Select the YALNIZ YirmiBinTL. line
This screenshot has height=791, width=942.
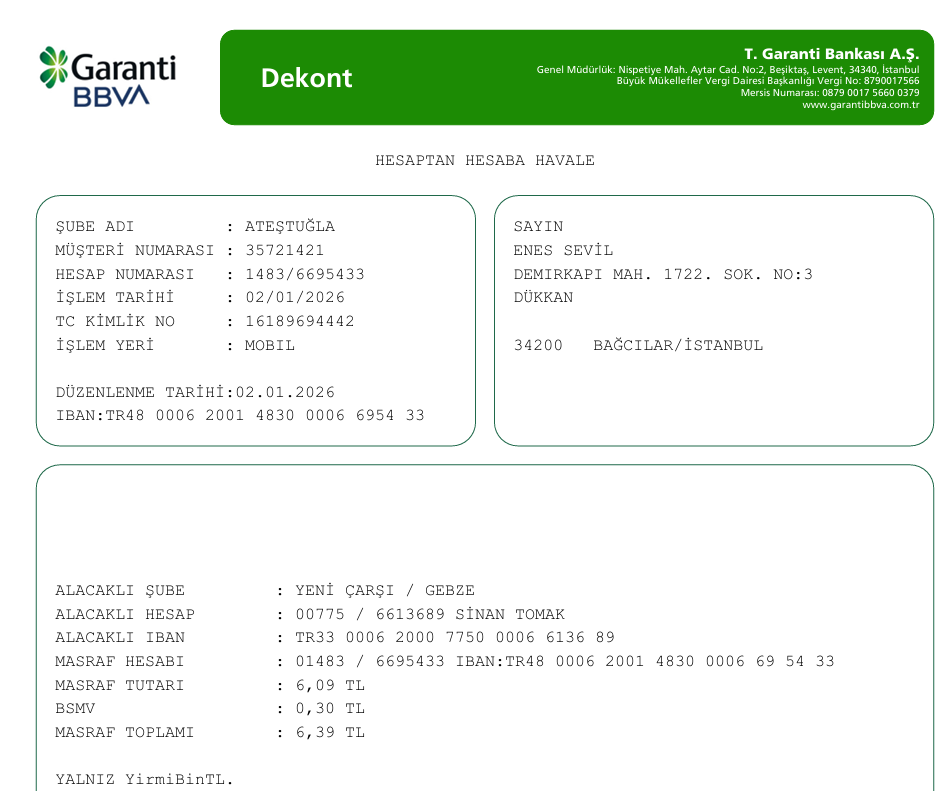pos(144,780)
